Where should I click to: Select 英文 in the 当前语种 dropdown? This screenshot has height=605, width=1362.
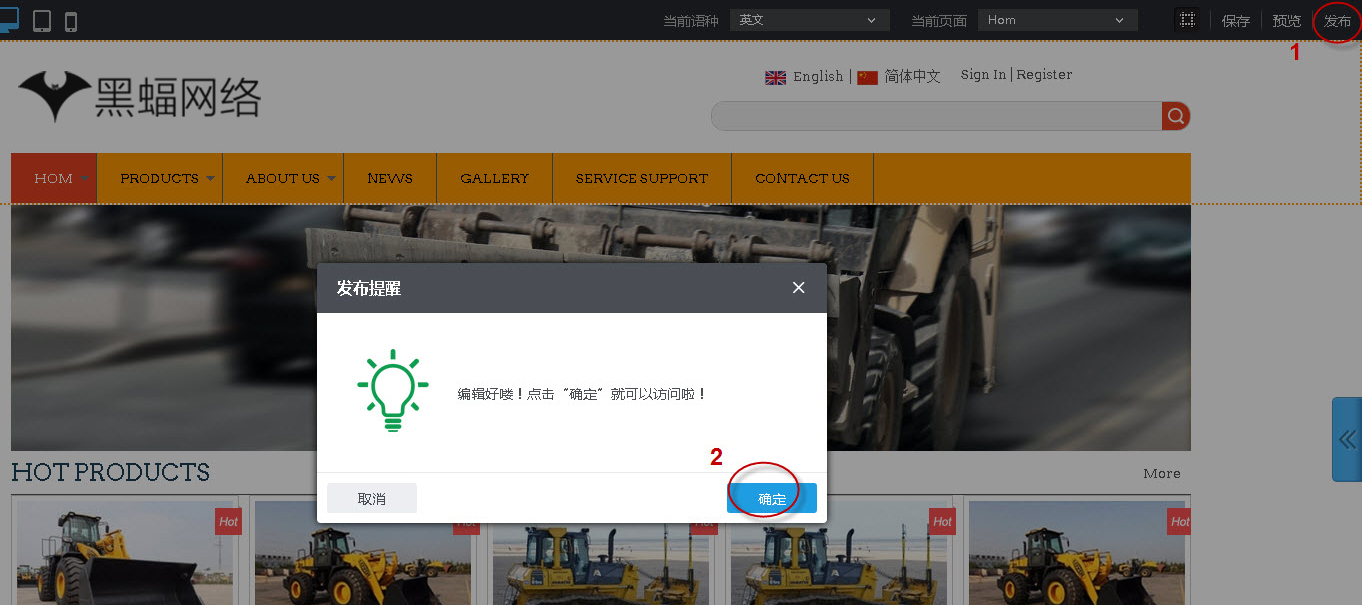tap(809, 19)
